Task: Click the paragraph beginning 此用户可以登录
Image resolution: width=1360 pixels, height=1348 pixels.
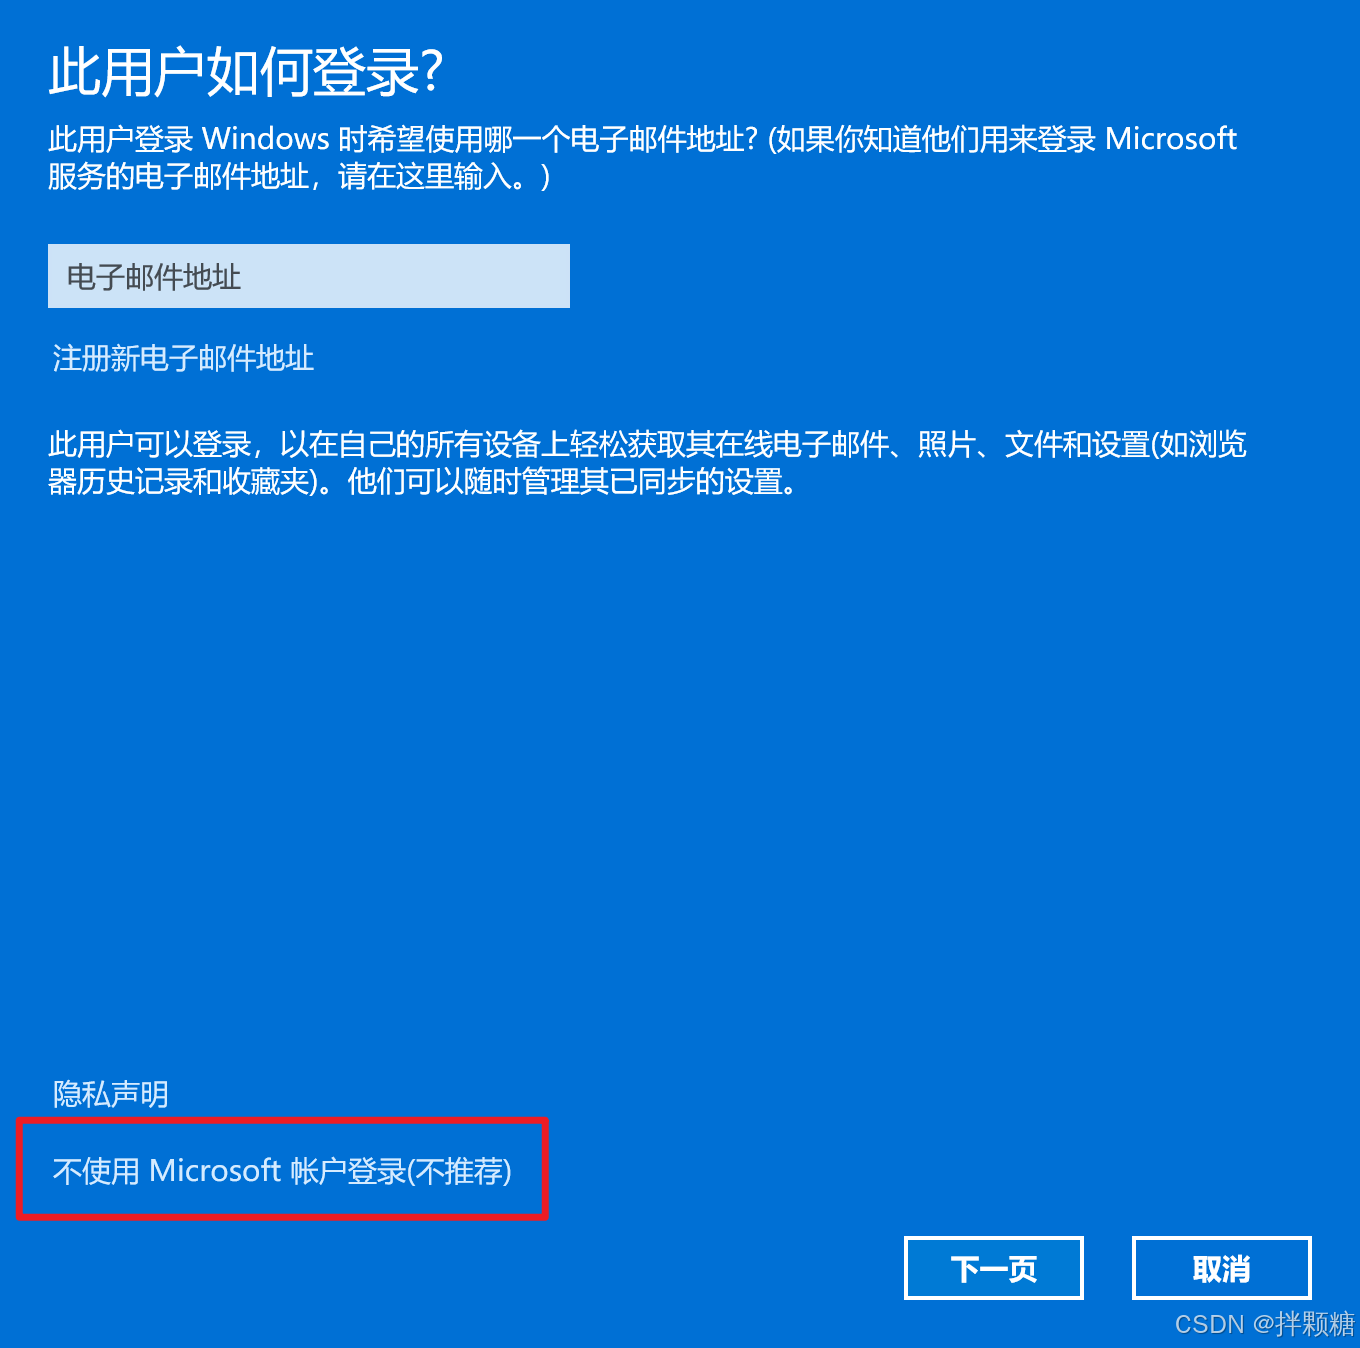Action: coord(648,463)
